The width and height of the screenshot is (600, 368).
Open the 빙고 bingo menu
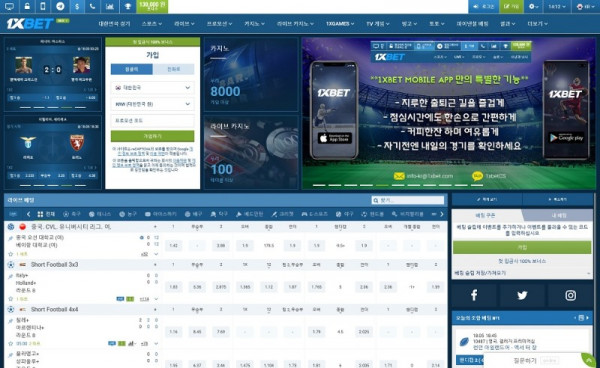pos(409,24)
